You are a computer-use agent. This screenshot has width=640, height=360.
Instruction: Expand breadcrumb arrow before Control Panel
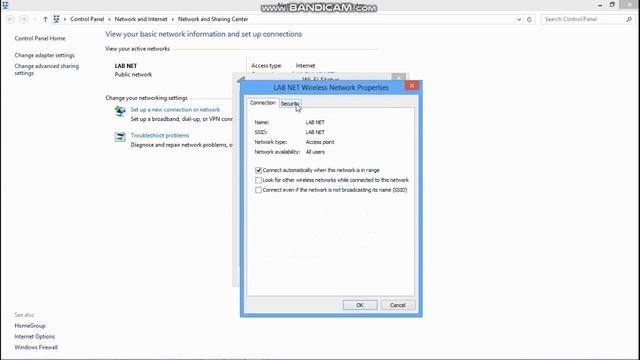point(65,19)
